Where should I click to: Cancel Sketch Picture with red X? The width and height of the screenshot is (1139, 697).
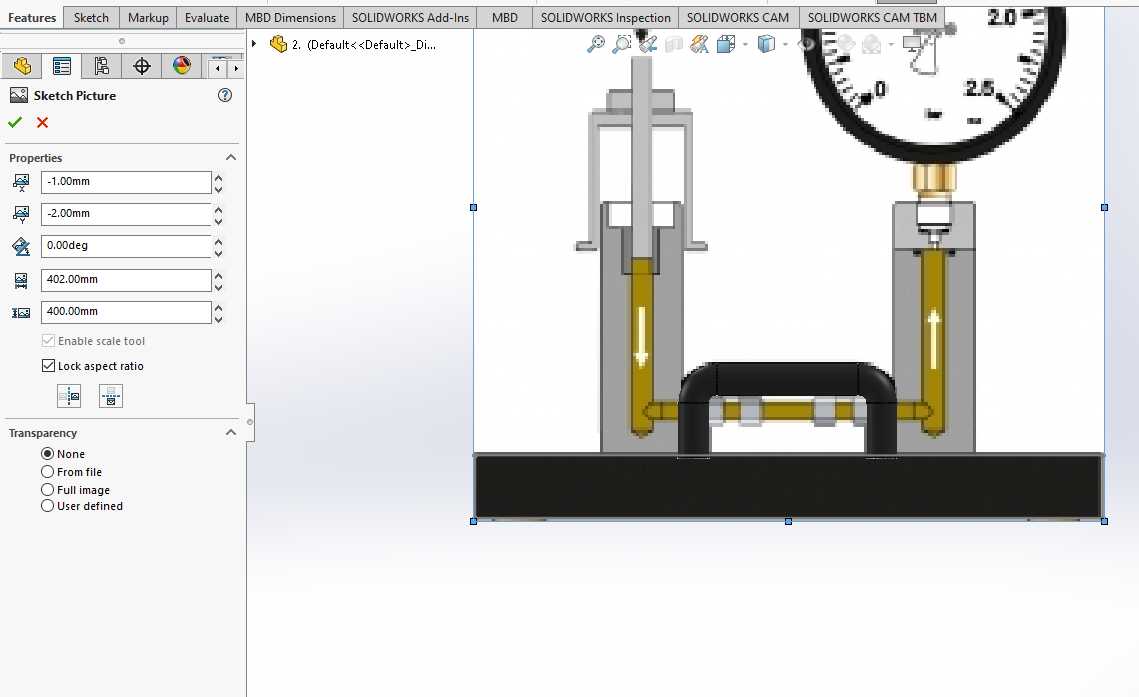[42, 123]
